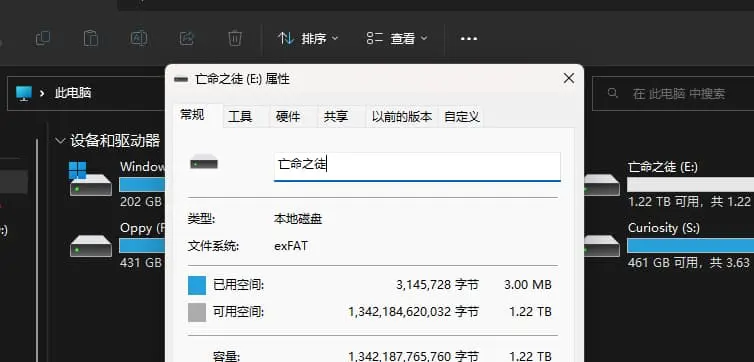Click the drive icon in properties dialog
This screenshot has height=362, width=754.
pyautogui.click(x=204, y=163)
